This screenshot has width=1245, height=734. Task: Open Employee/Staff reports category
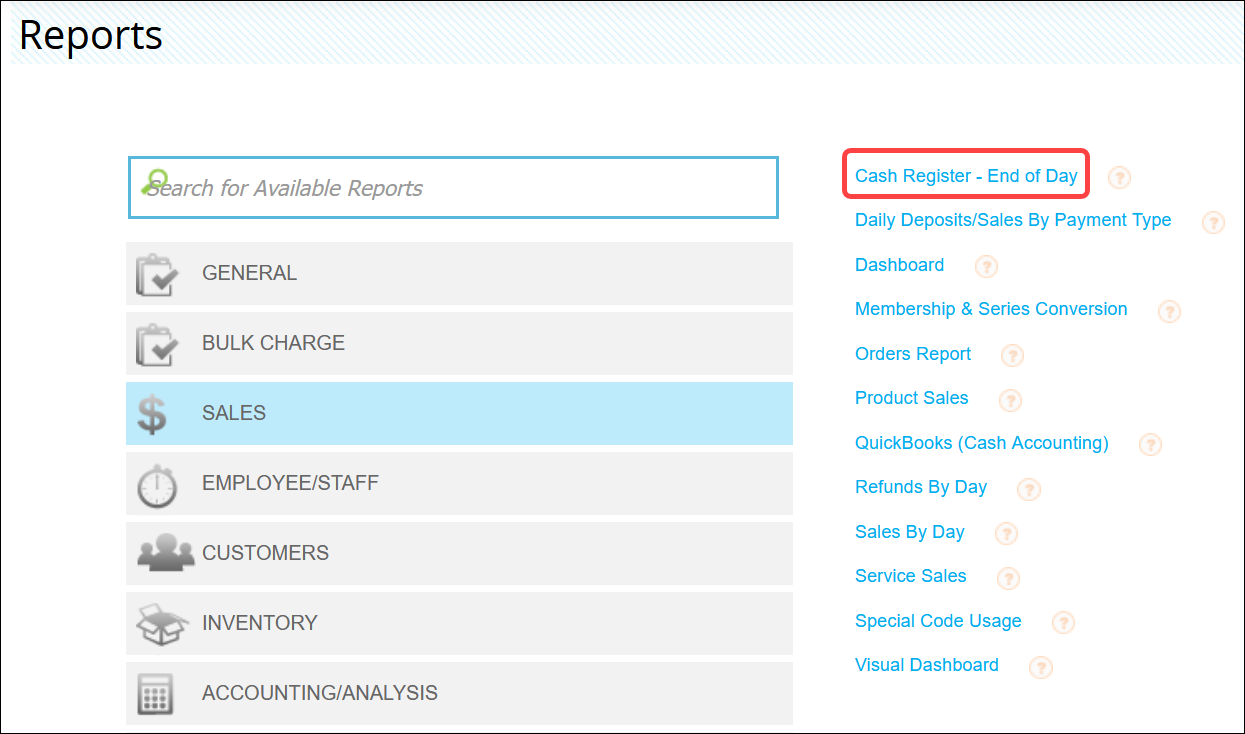(x=459, y=483)
